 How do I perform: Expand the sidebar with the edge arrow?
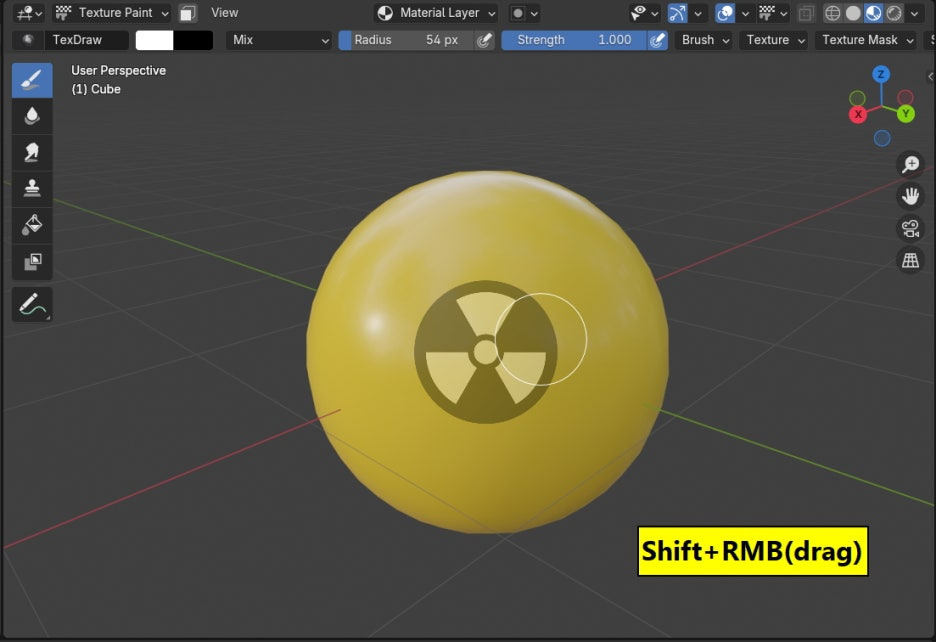(x=931, y=76)
